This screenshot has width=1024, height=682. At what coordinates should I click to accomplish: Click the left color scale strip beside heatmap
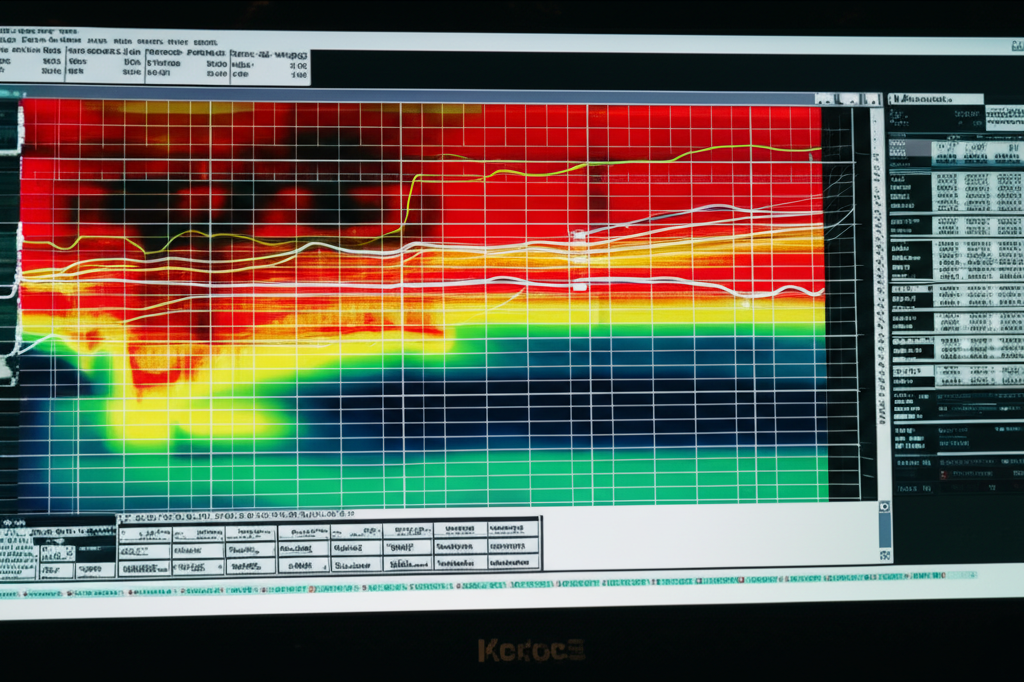click(x=9, y=240)
